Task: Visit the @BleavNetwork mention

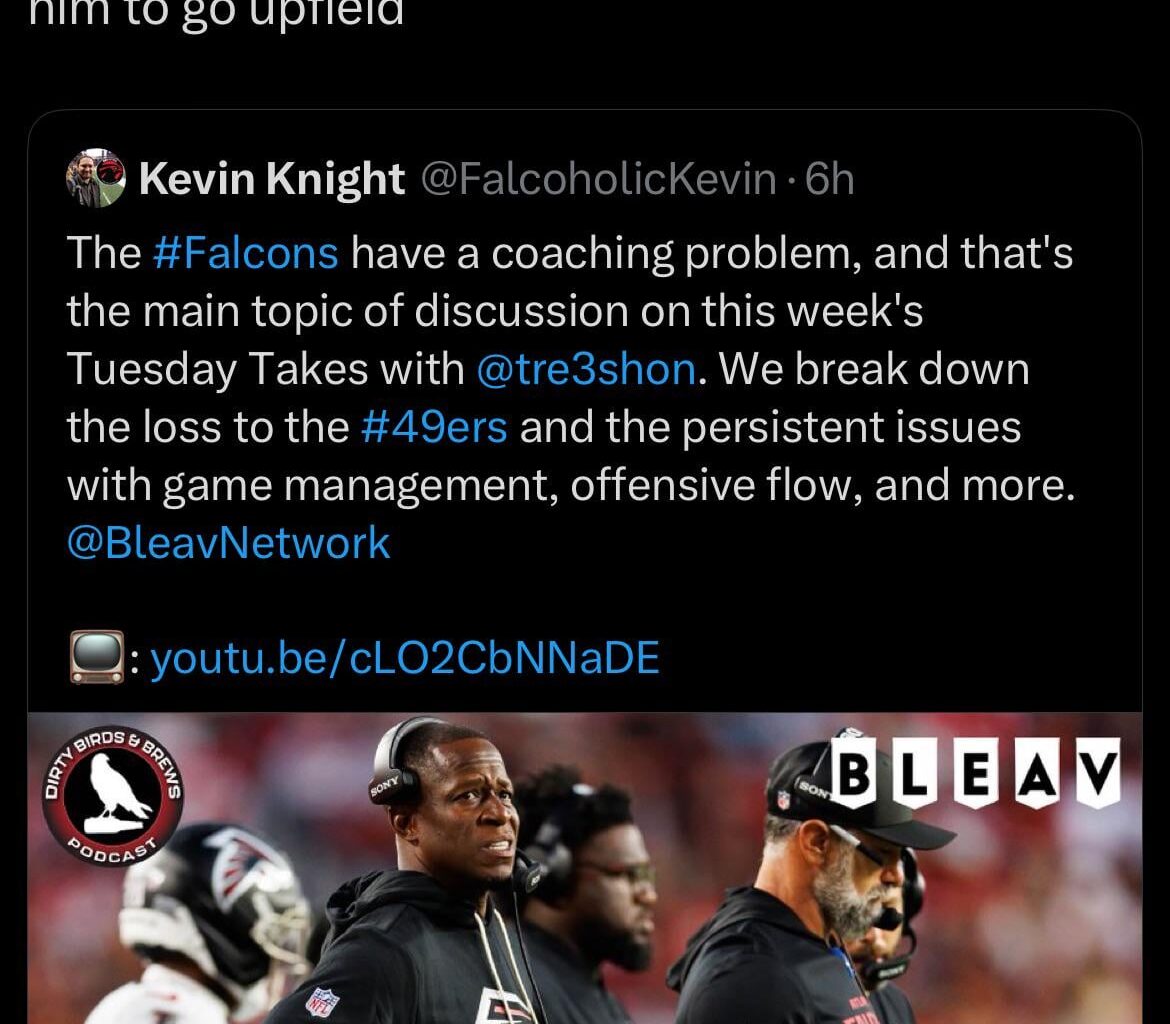Action: pyautogui.click(x=228, y=543)
